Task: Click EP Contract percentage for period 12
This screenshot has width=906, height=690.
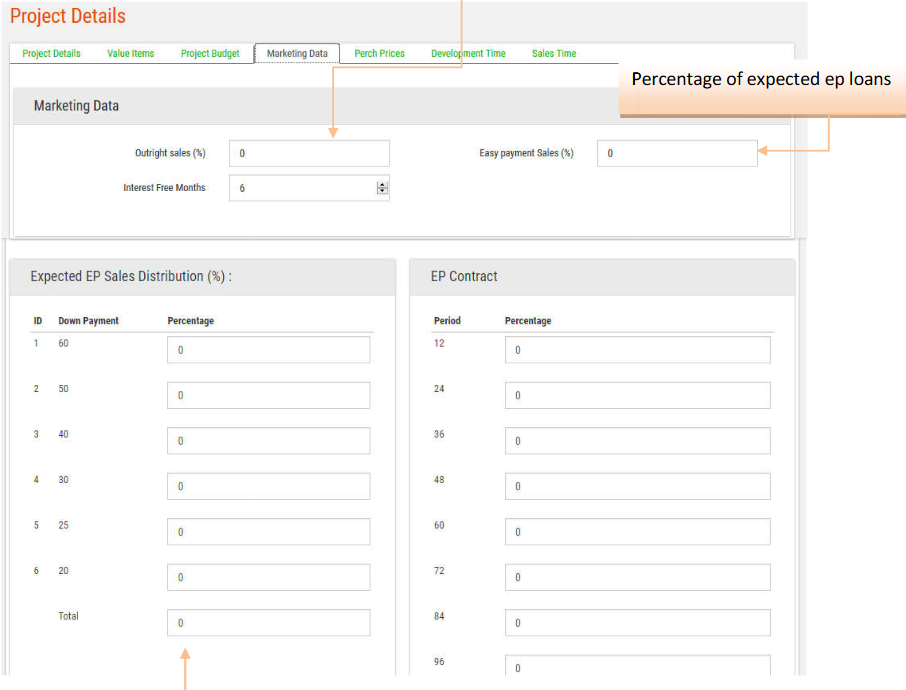Action: coord(637,350)
